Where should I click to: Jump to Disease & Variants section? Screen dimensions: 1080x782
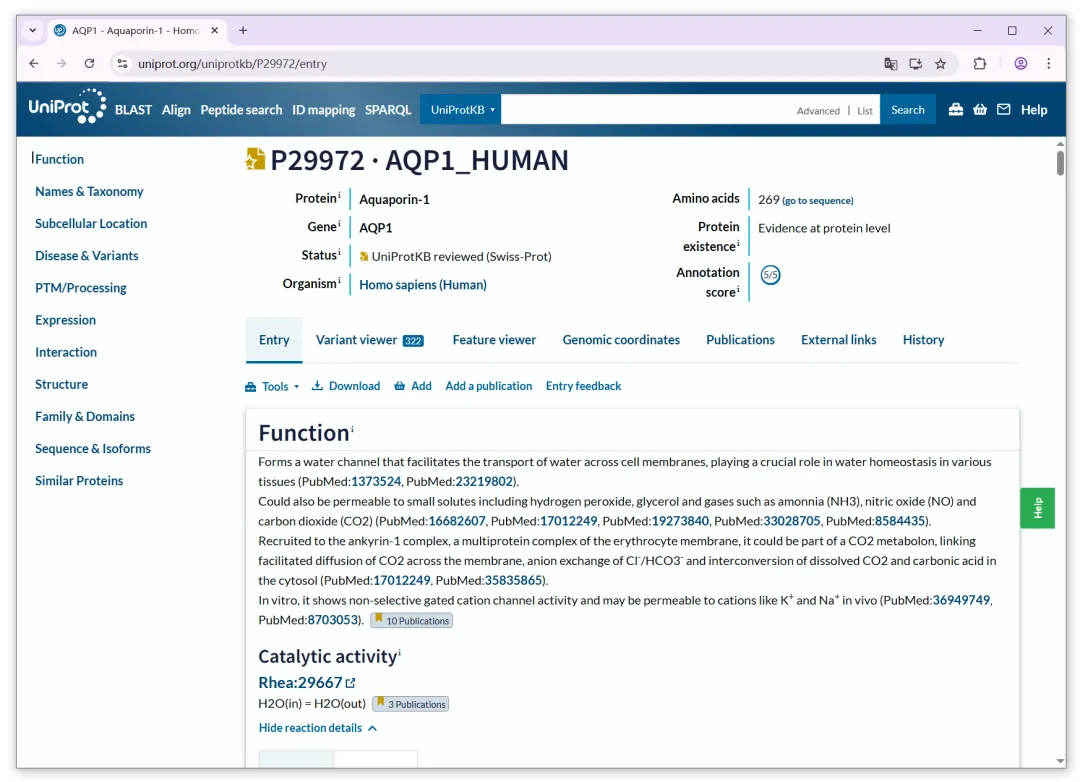click(x=87, y=256)
